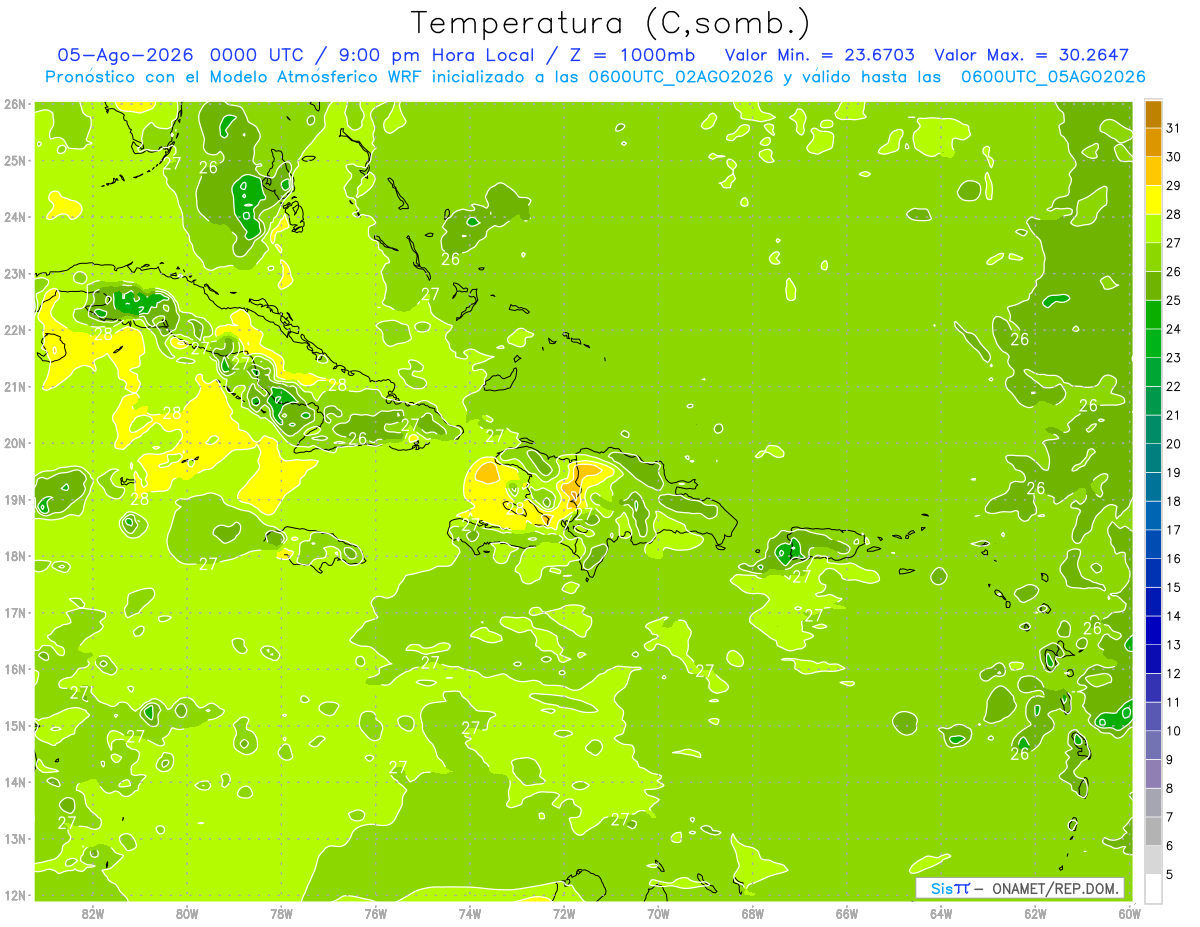Click the color scale label '30'

pos(1173,157)
